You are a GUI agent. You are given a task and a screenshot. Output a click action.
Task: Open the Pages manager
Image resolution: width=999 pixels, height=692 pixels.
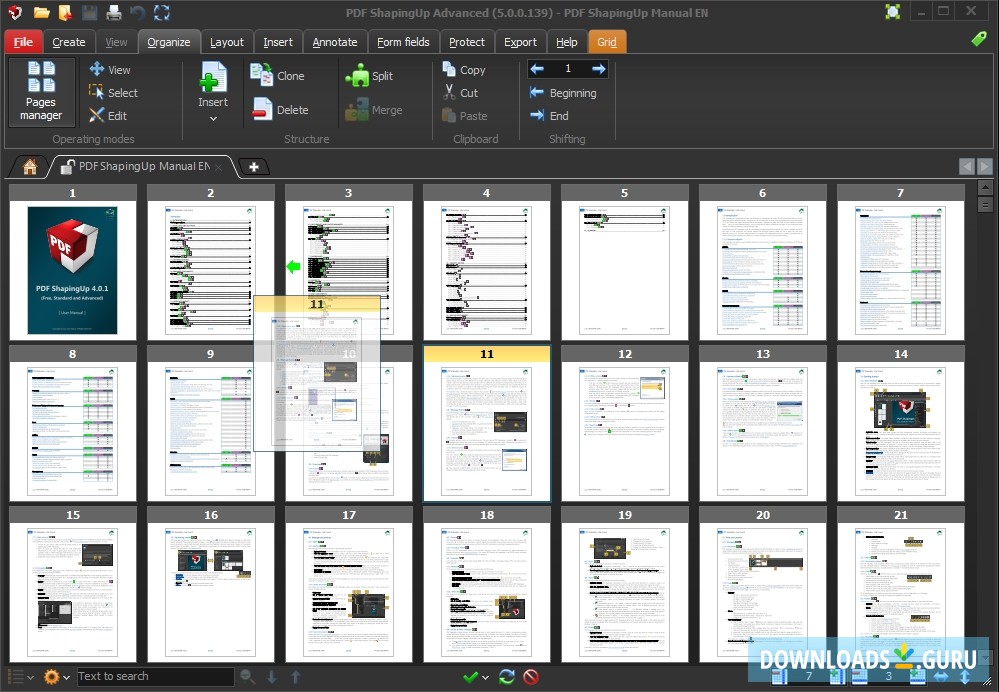tap(41, 92)
